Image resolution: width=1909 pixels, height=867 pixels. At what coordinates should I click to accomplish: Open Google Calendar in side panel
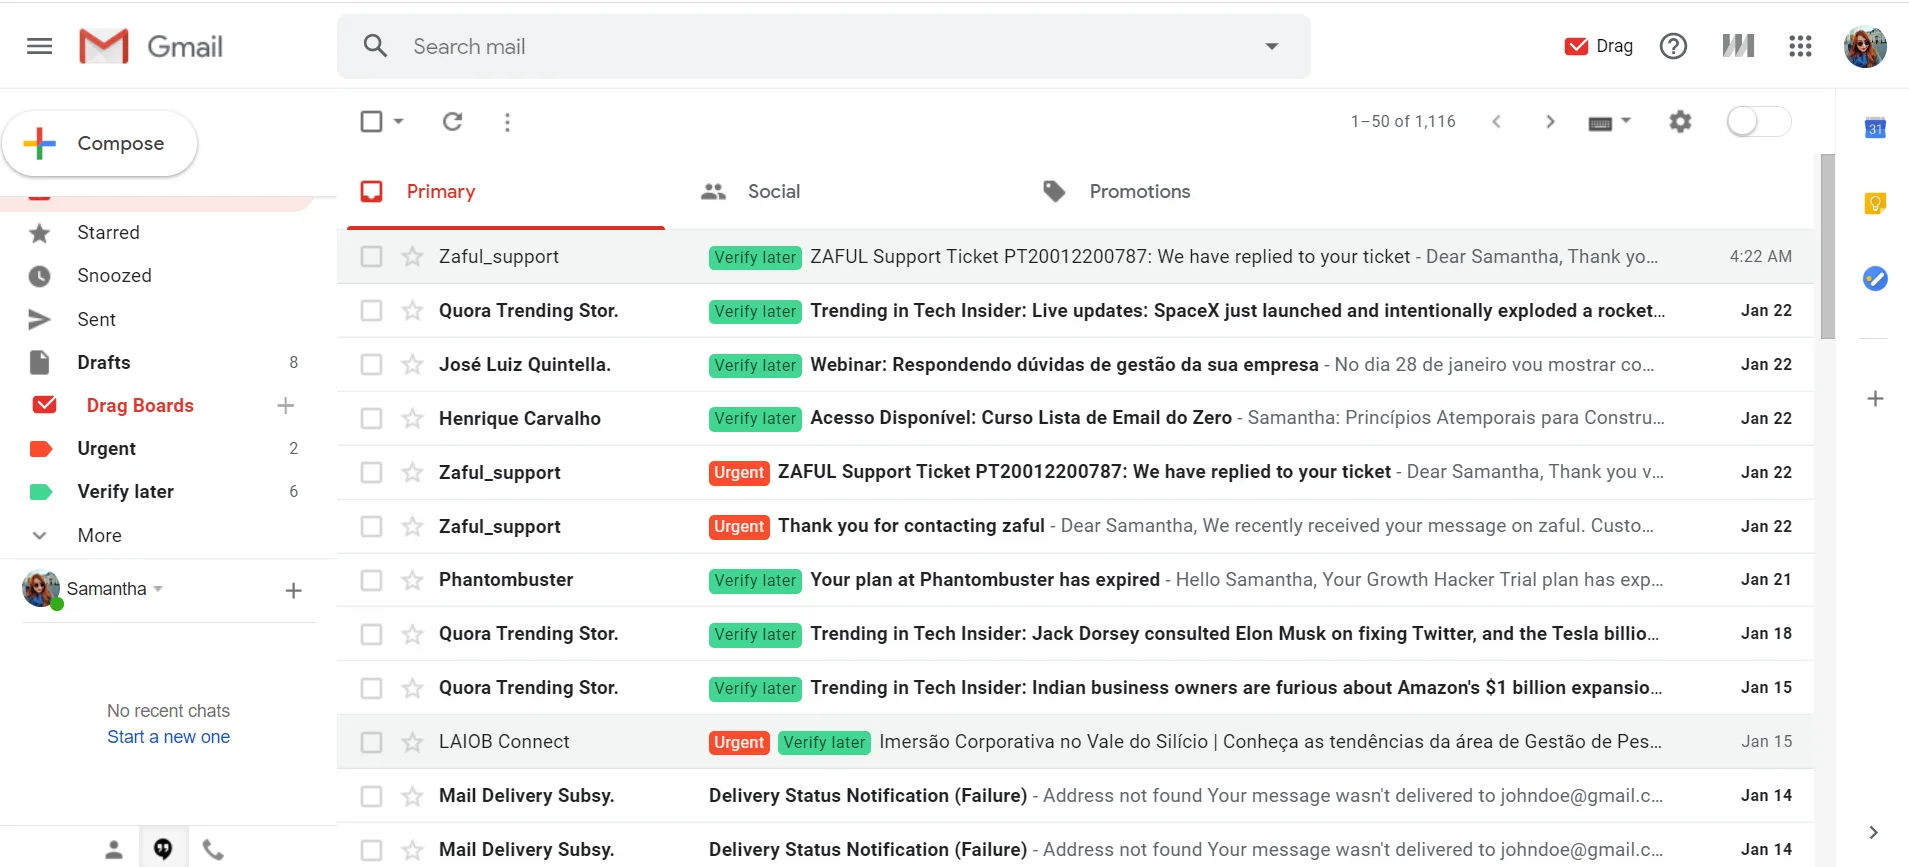click(x=1875, y=128)
